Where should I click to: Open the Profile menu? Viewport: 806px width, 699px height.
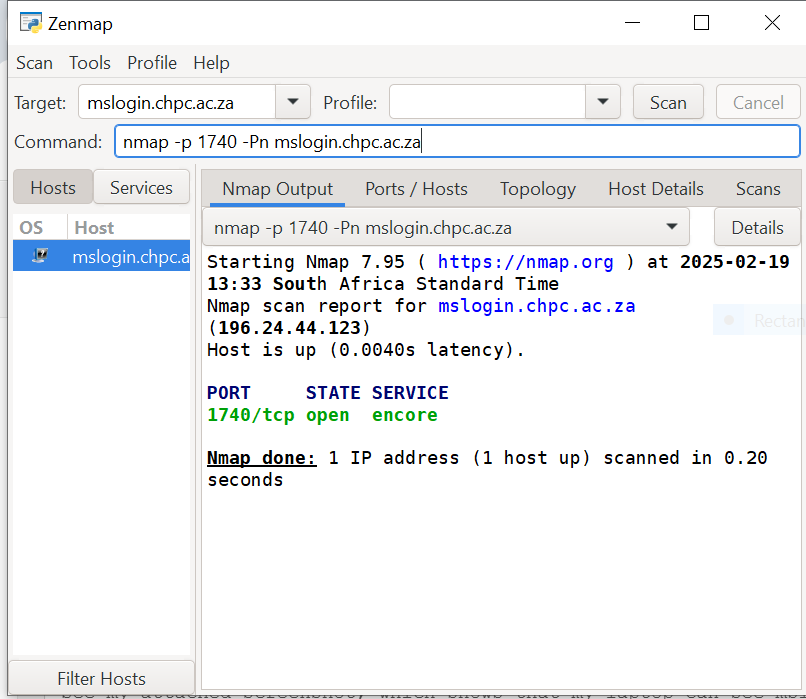point(152,63)
